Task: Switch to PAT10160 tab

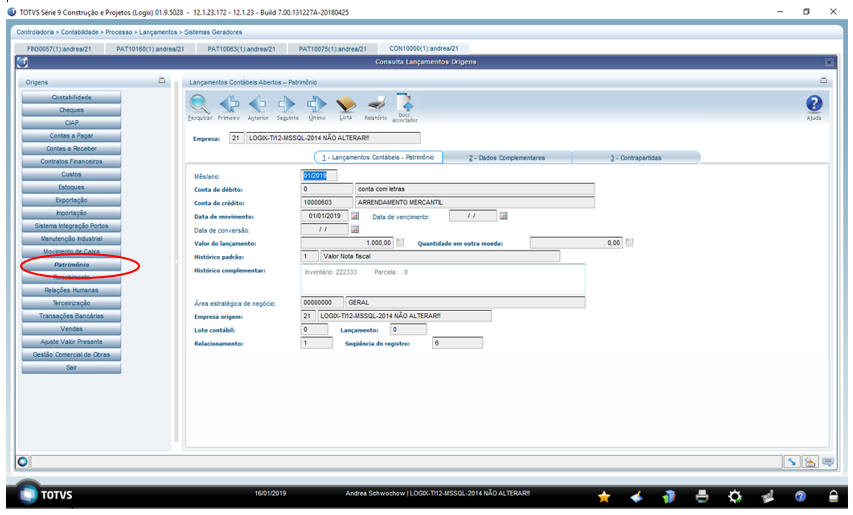Action: (150, 49)
